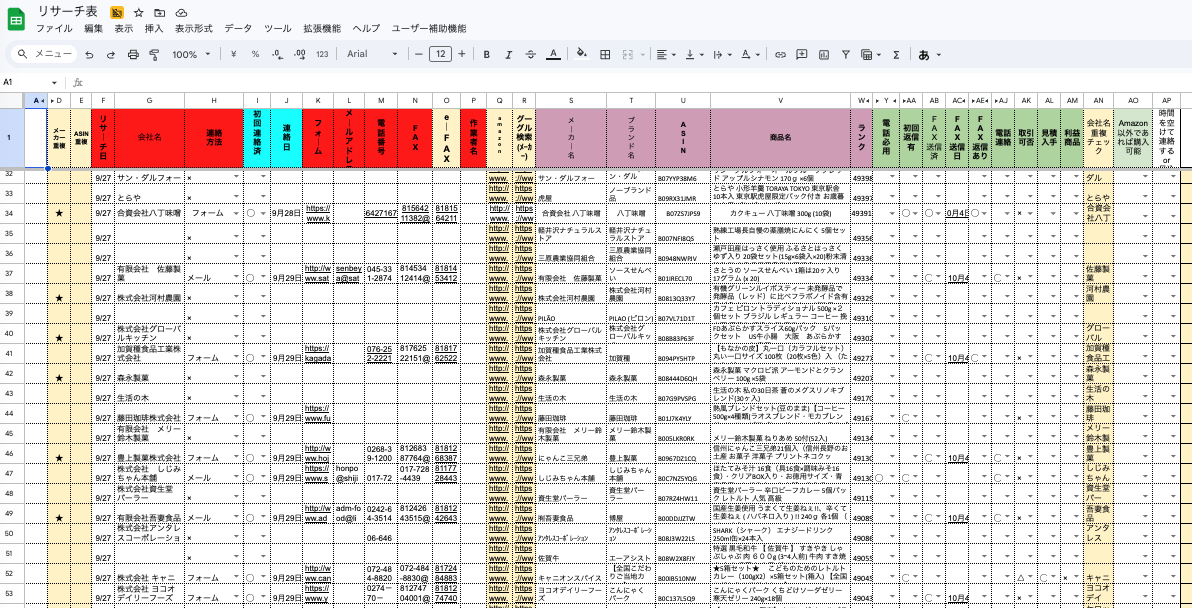The height and width of the screenshot is (608, 1192).
Task: Click the yellow icon next to document title
Action: click(116, 13)
